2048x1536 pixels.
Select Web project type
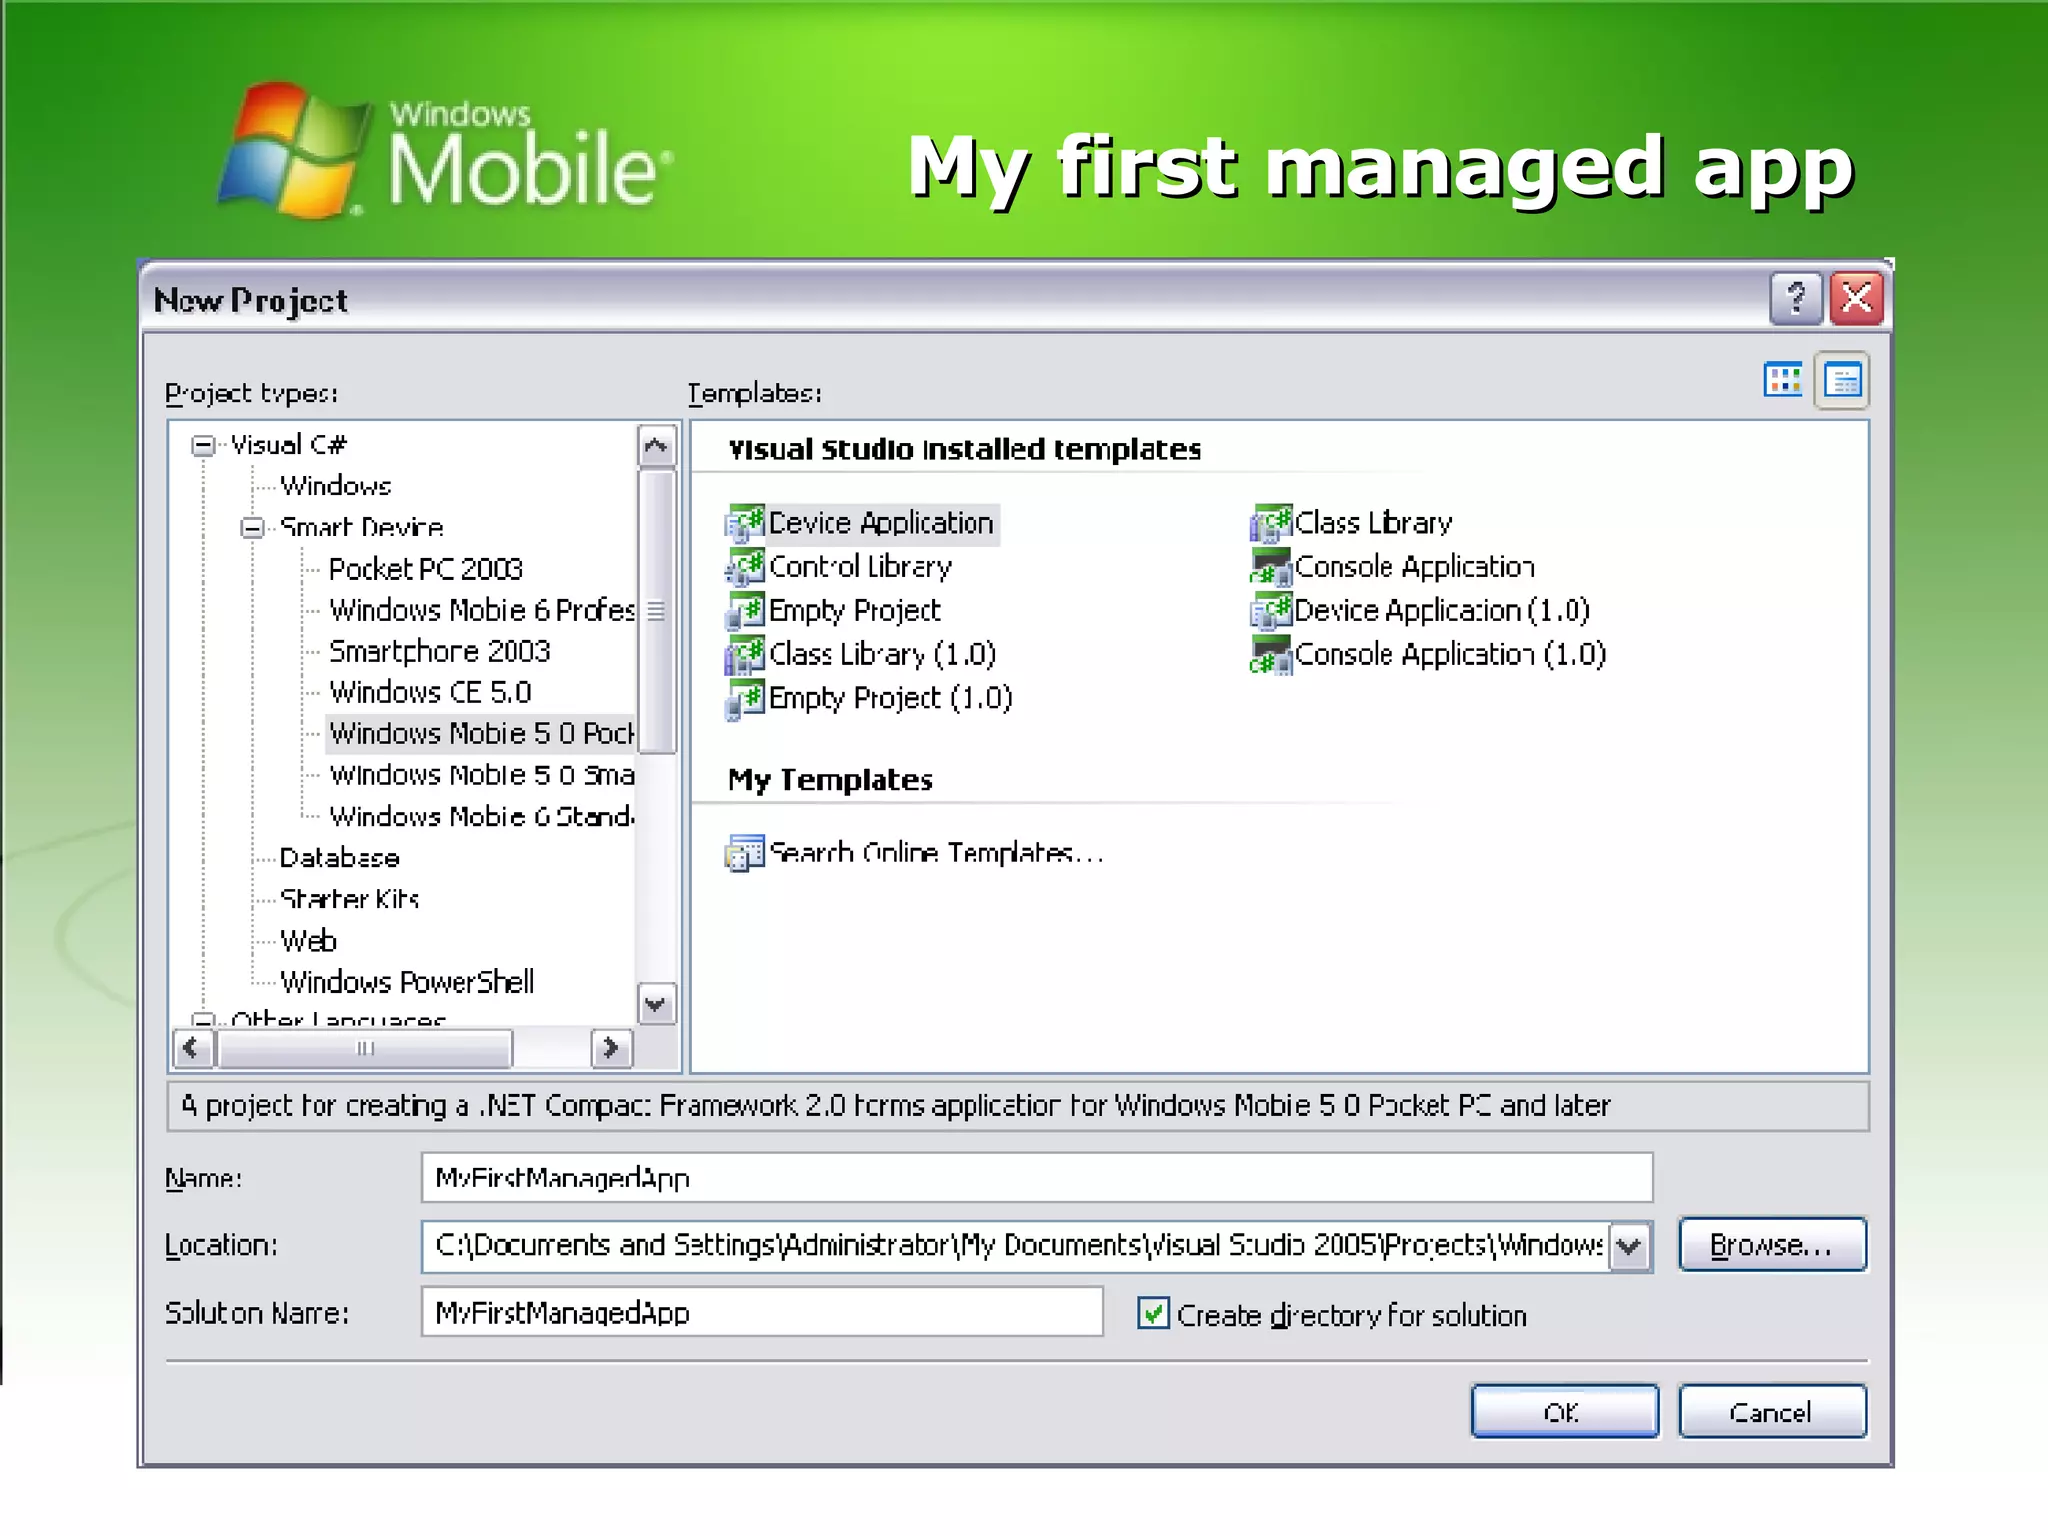click(x=308, y=941)
